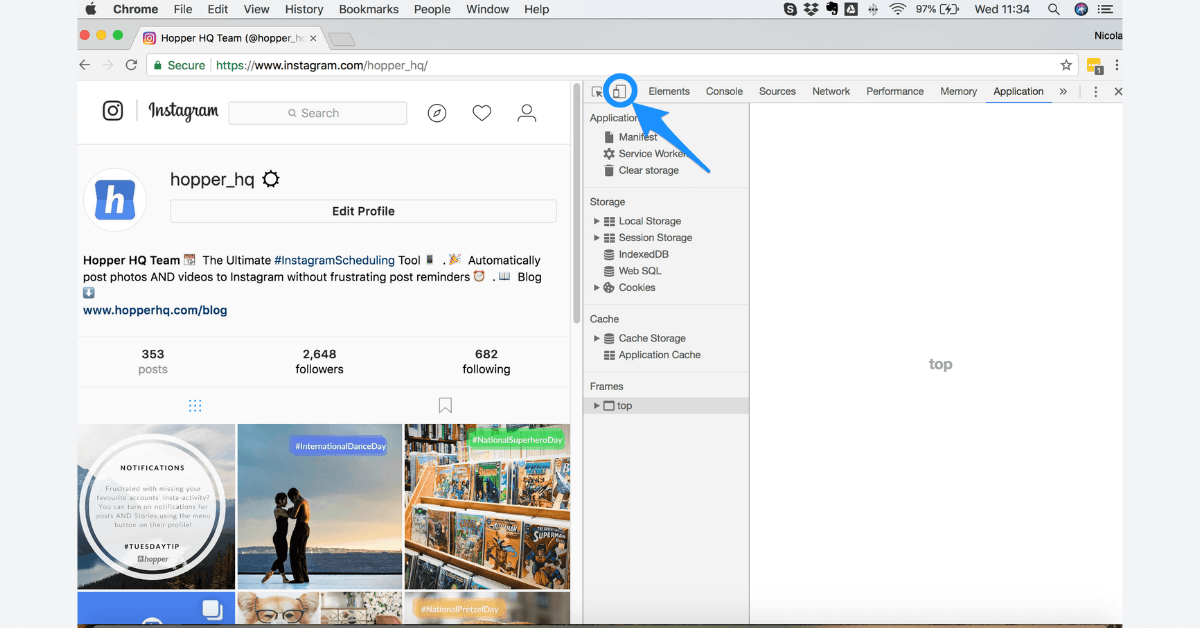Select the grid view icon above posts
The width and height of the screenshot is (1200, 628).
(x=195, y=406)
